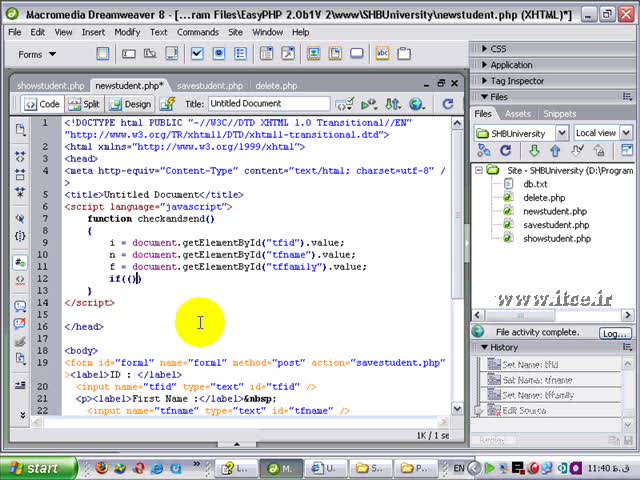Click Preview in browser globe icon
This screenshot has width=640, height=480.
(417, 103)
